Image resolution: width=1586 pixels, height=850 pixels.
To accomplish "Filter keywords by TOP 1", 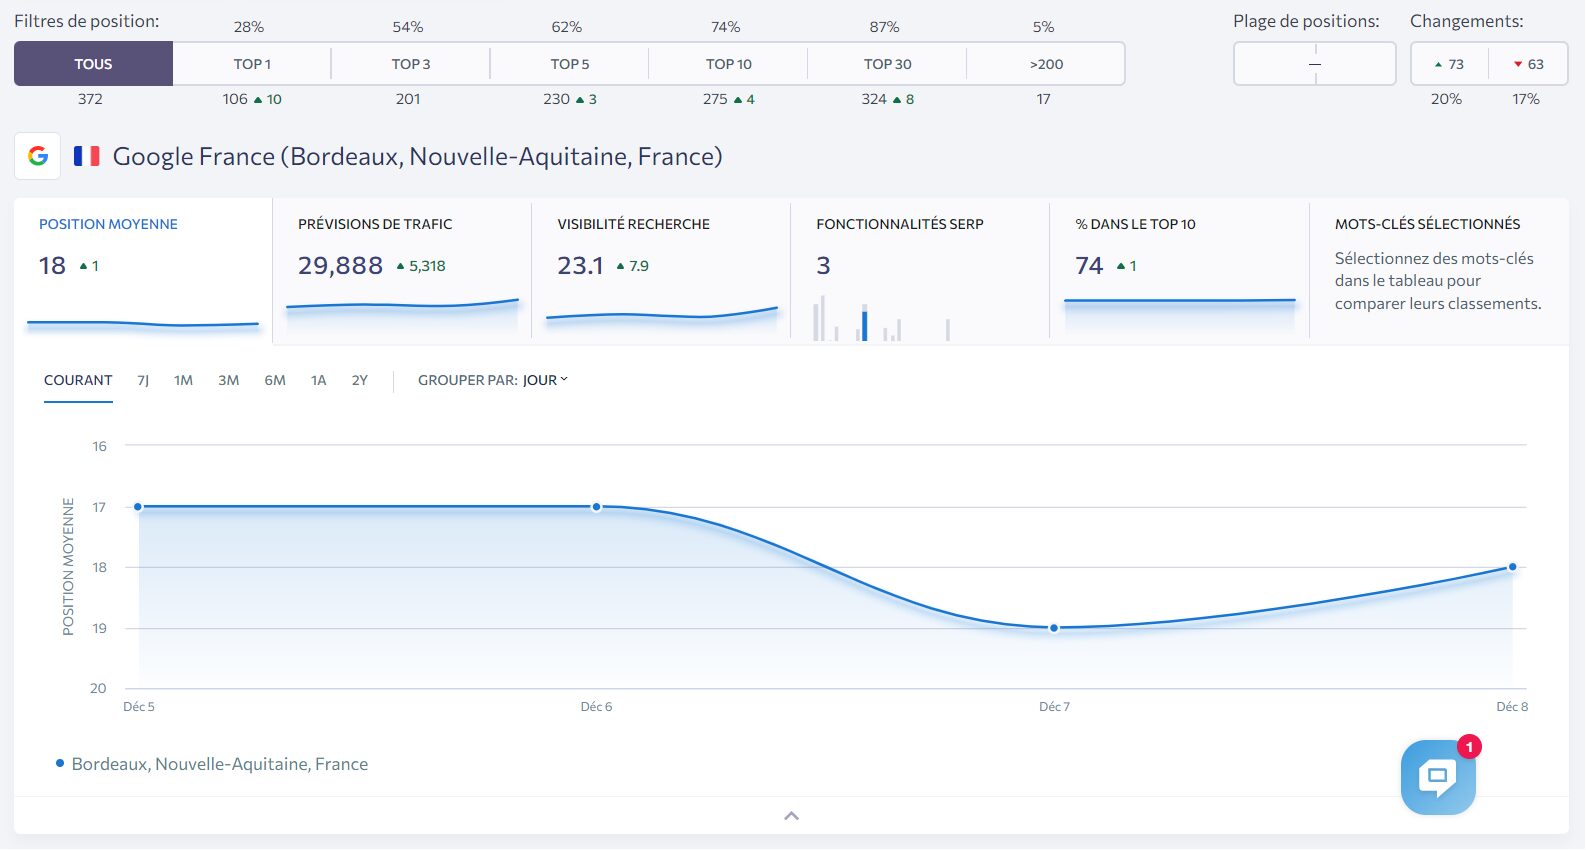I will [252, 64].
